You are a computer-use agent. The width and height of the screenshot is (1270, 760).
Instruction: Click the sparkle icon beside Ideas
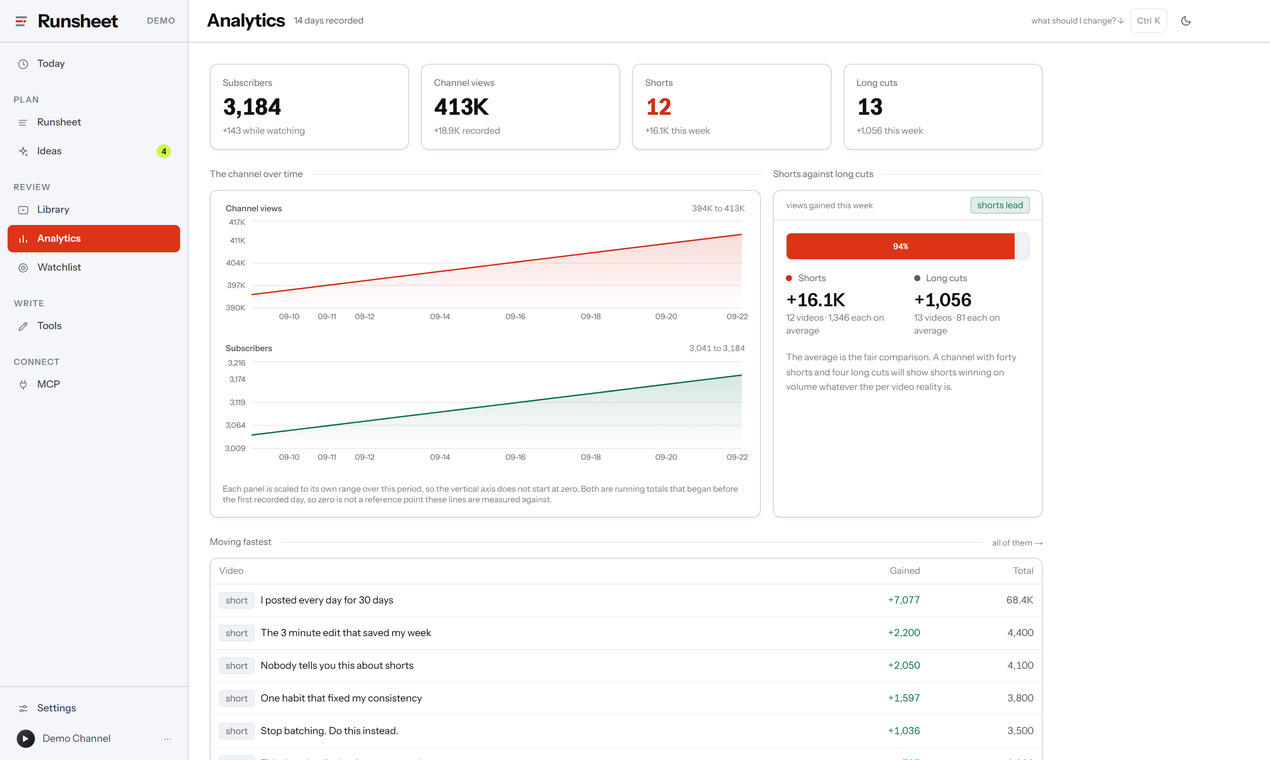[x=23, y=151]
